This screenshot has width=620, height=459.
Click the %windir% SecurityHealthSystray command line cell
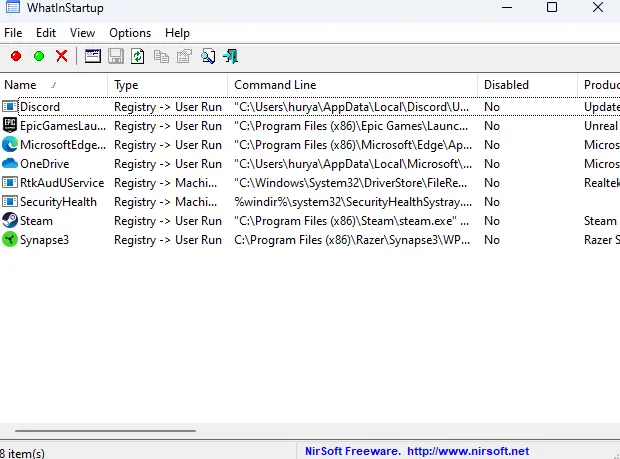[x=353, y=202]
